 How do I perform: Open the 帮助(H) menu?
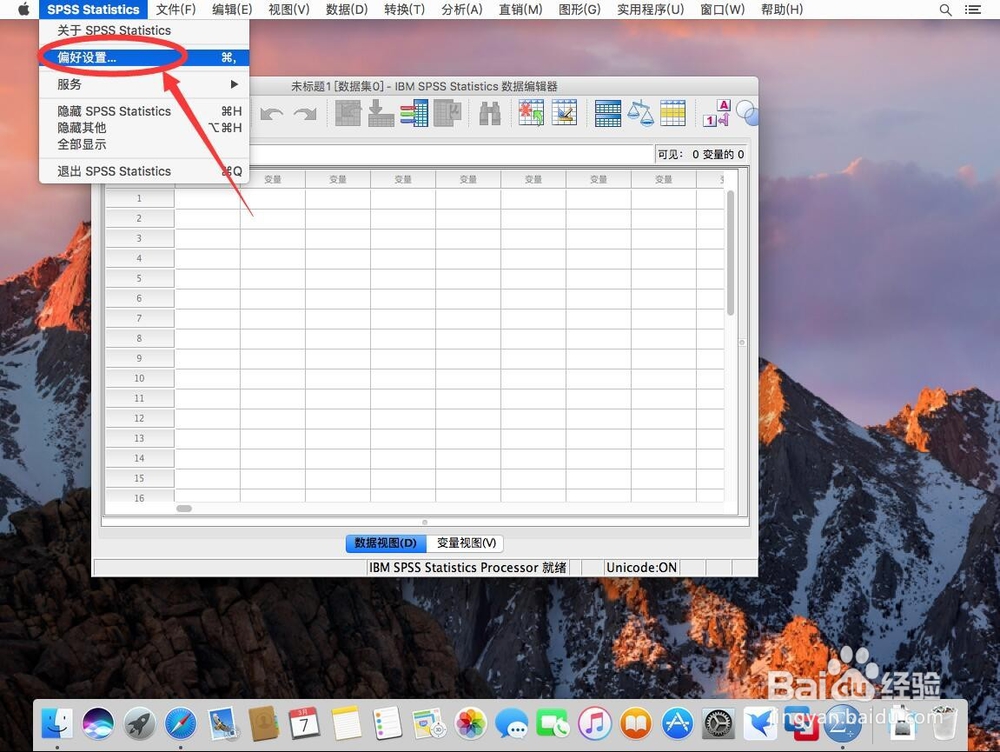pyautogui.click(x=782, y=10)
